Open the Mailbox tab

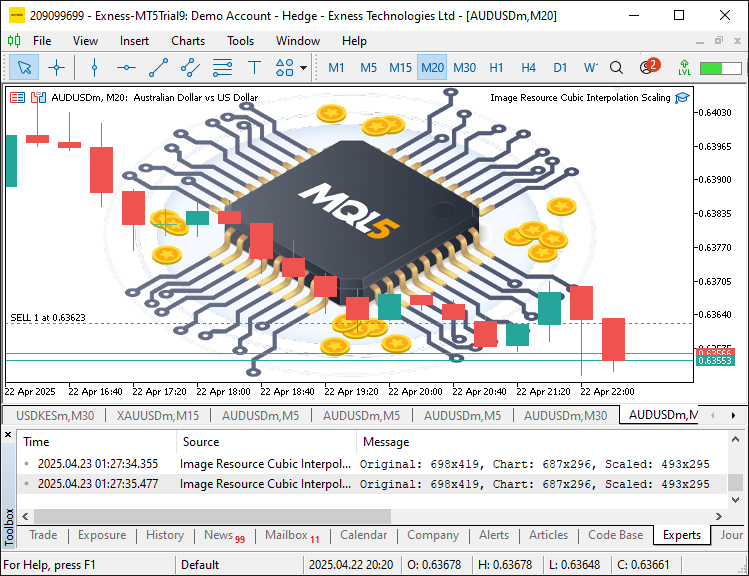[292, 535]
